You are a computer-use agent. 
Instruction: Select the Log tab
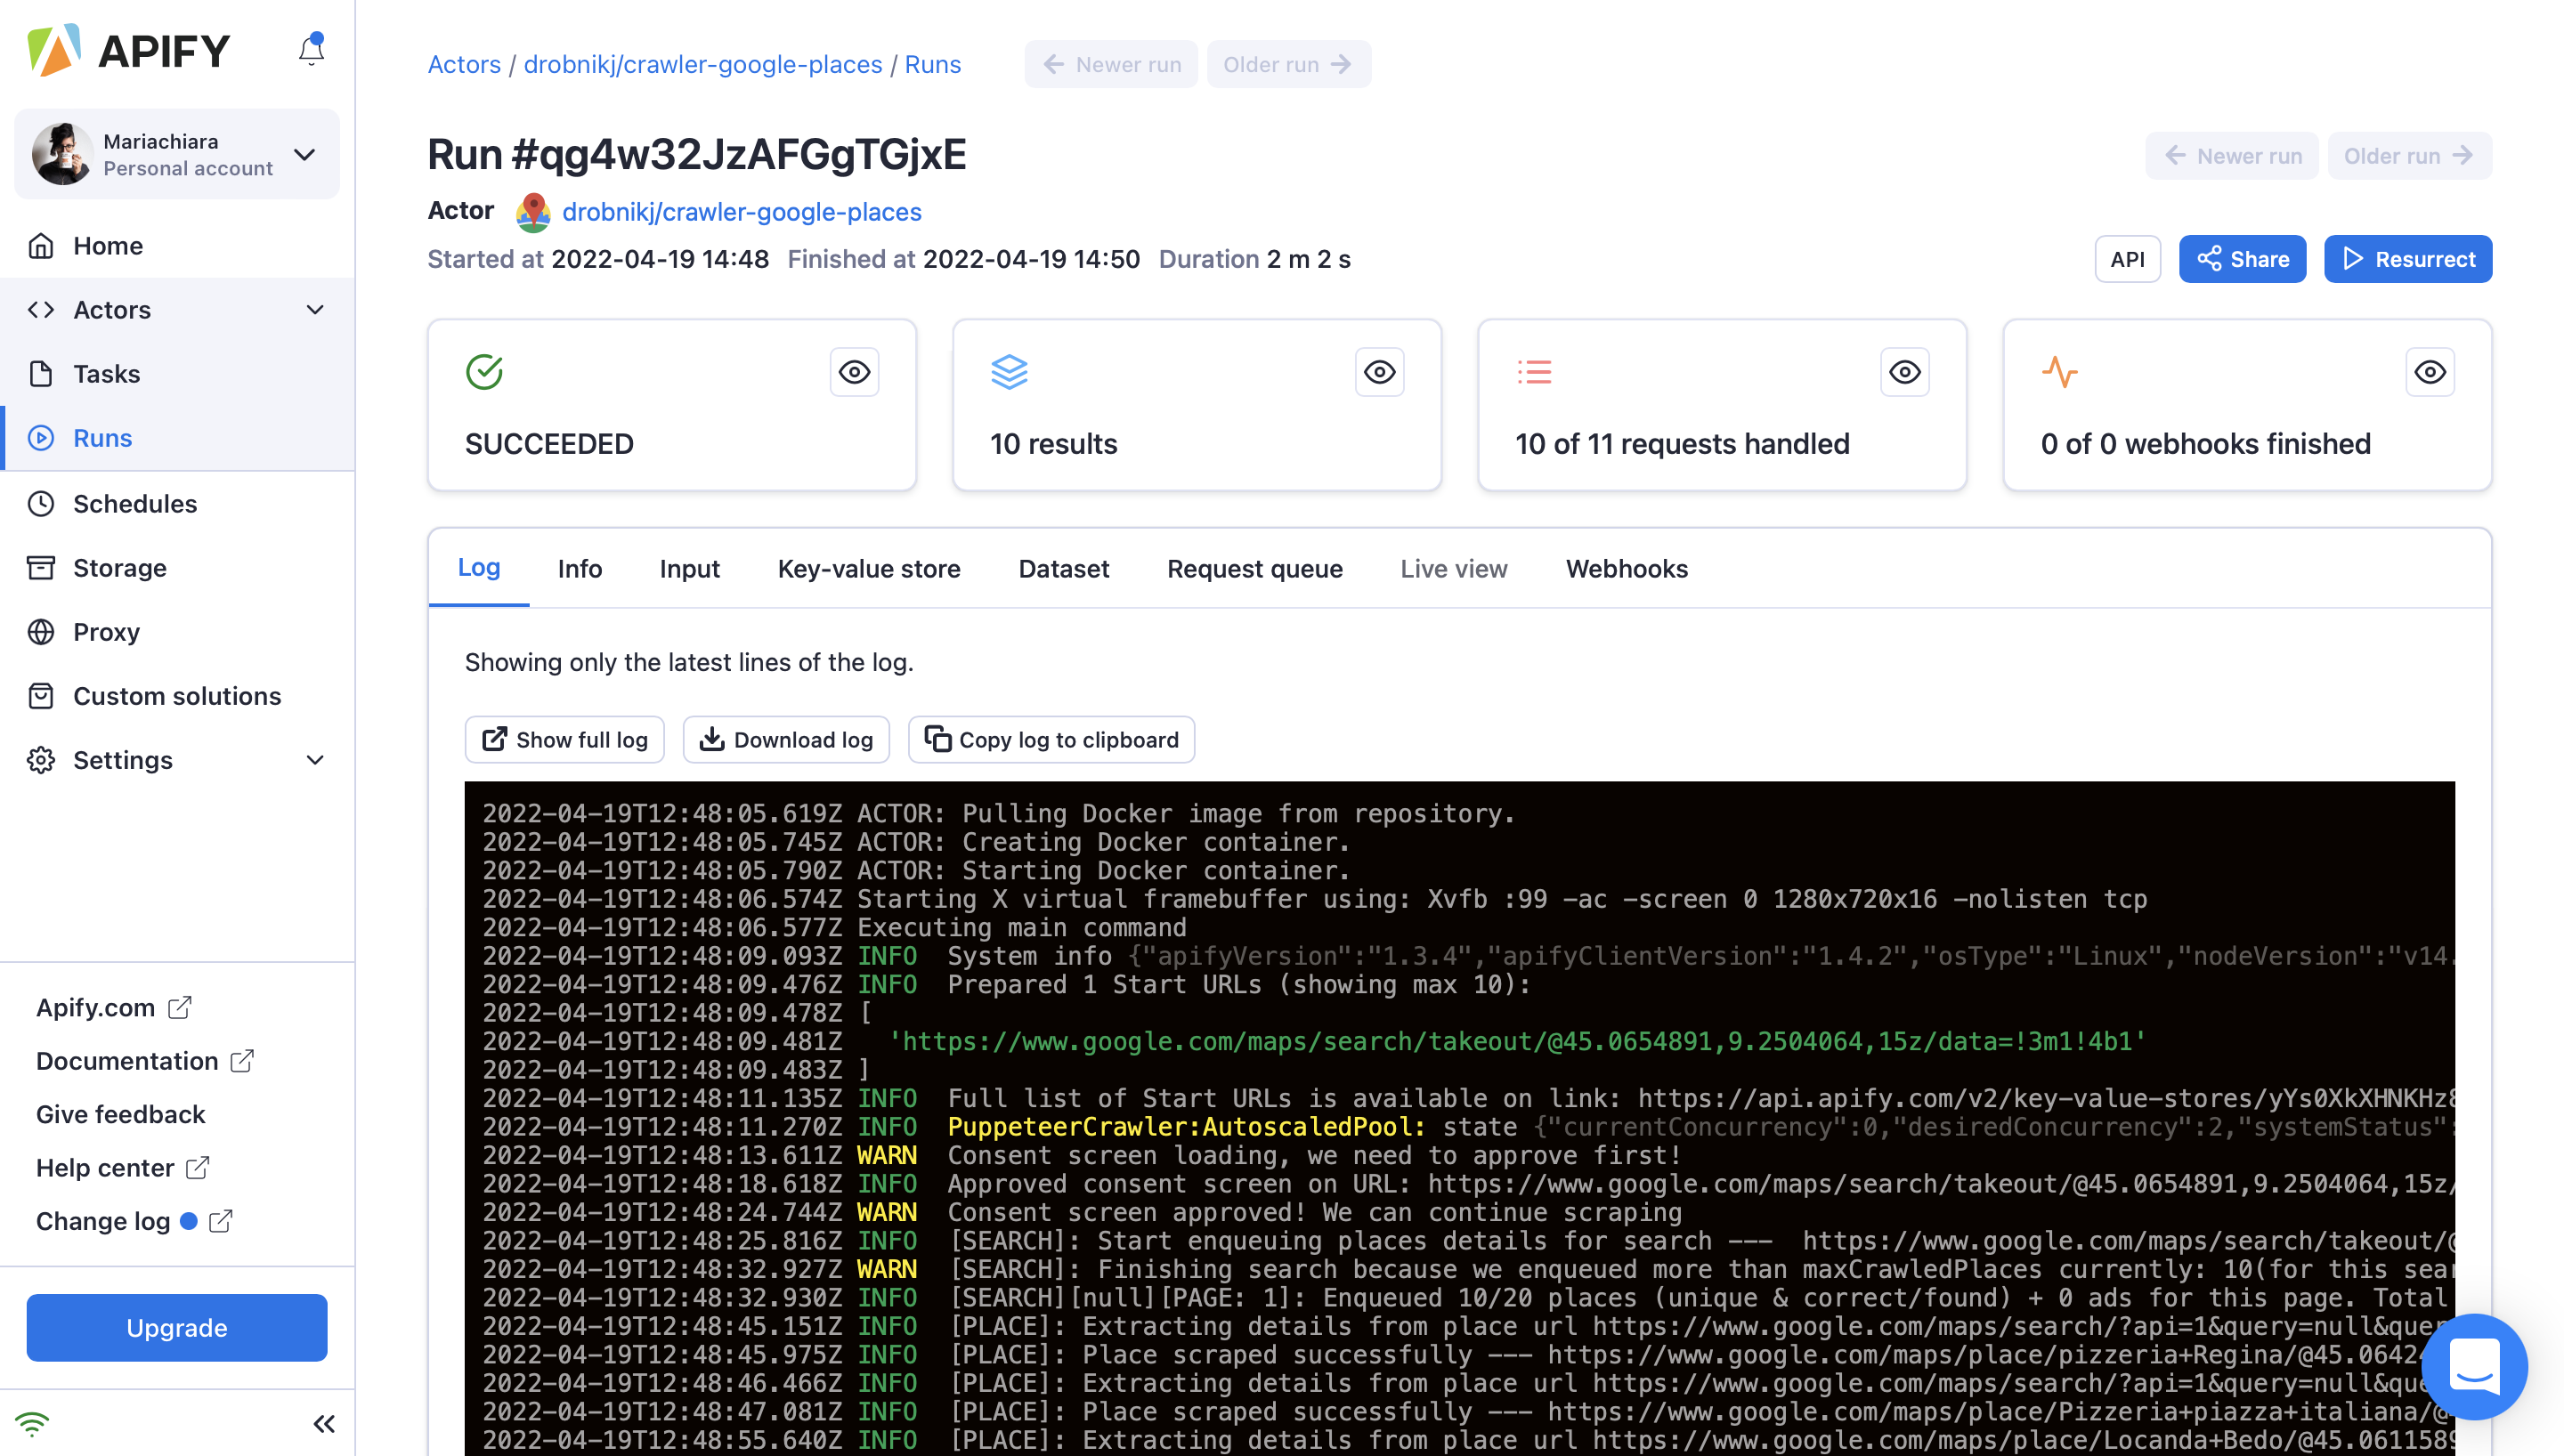tap(479, 568)
